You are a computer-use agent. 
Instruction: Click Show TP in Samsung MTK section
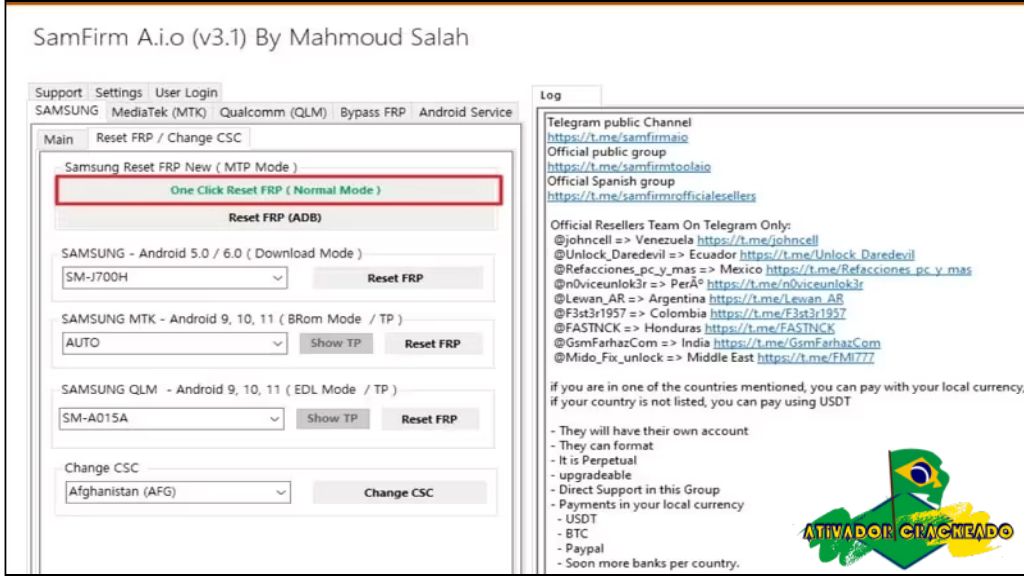click(x=336, y=343)
